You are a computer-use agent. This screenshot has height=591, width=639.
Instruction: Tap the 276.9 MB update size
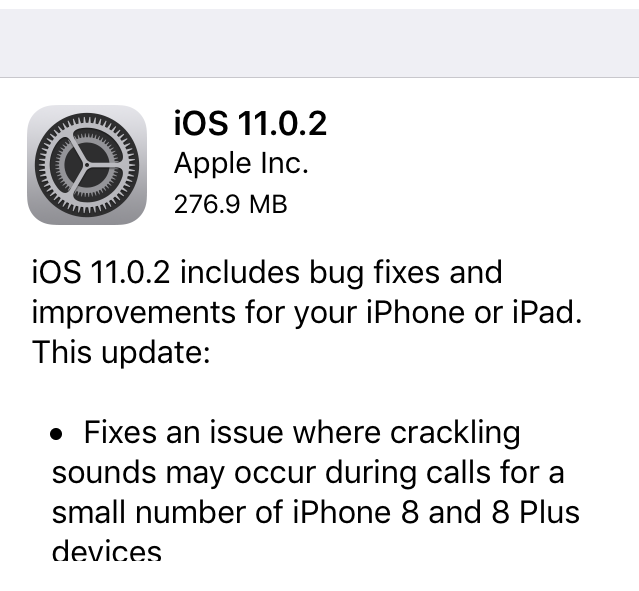coord(230,204)
